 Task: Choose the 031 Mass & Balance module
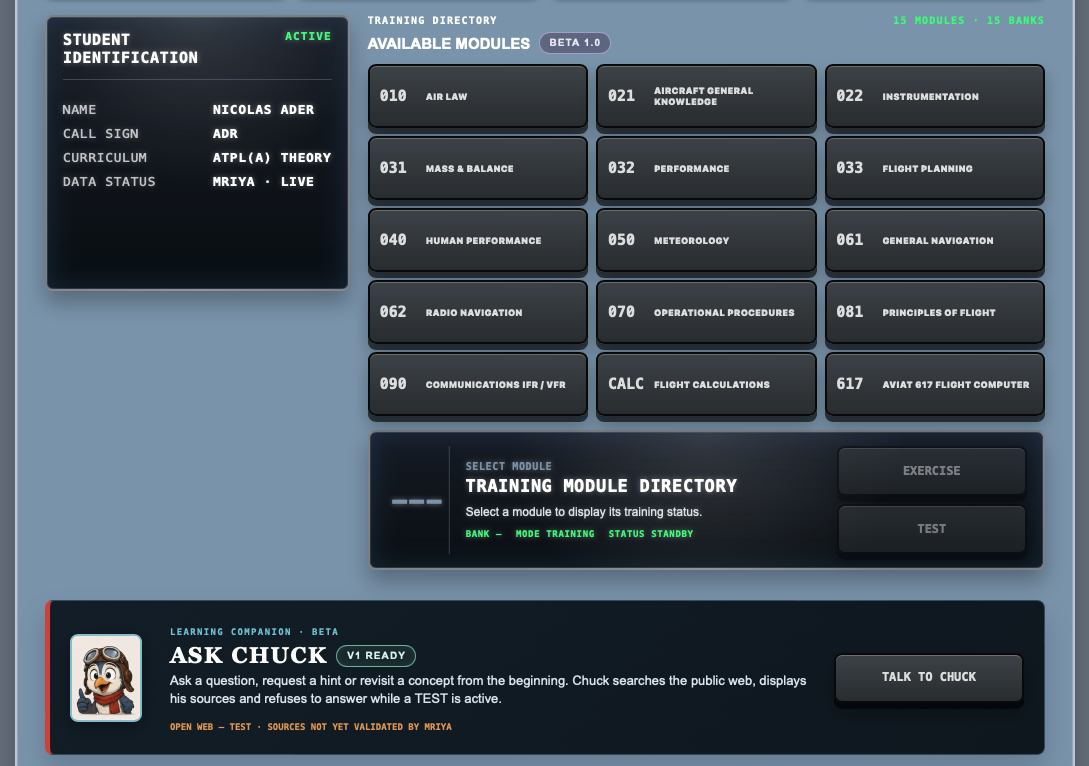pos(478,168)
